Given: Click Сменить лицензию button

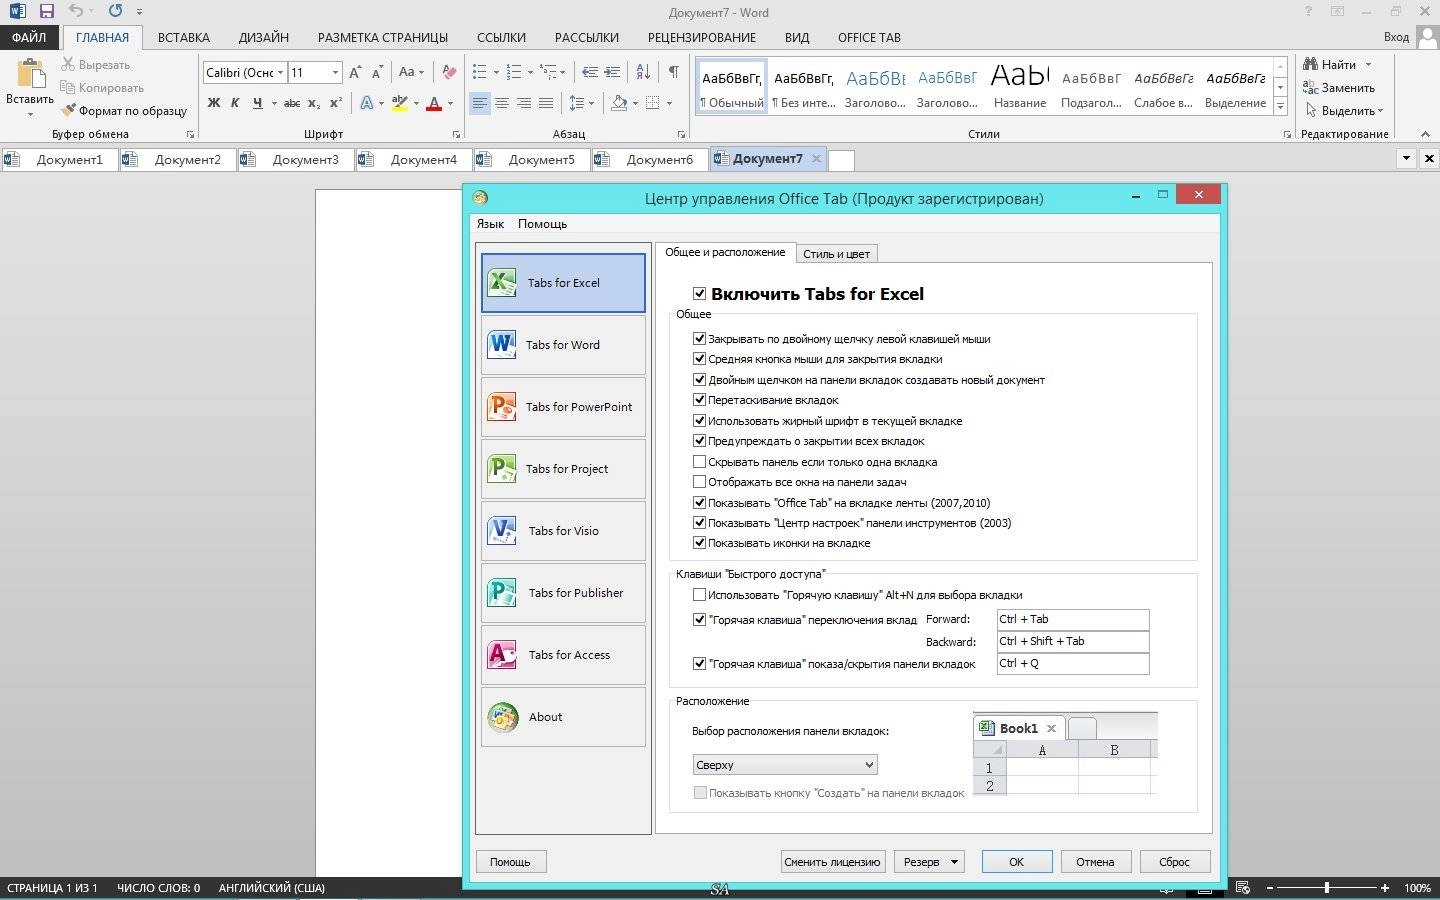Looking at the screenshot, I should click(x=832, y=862).
